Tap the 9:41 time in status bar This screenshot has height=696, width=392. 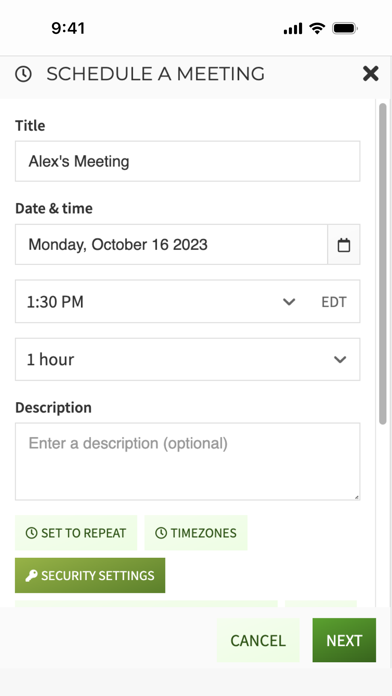tap(68, 28)
